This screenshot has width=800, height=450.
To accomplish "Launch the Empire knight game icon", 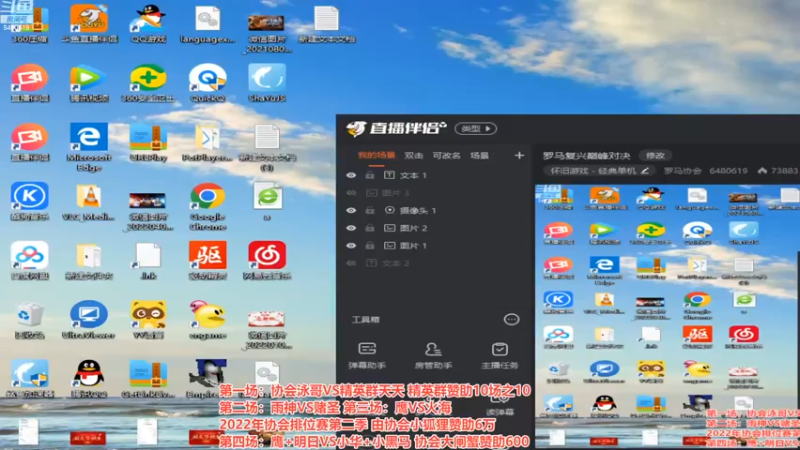I will coord(207,379).
